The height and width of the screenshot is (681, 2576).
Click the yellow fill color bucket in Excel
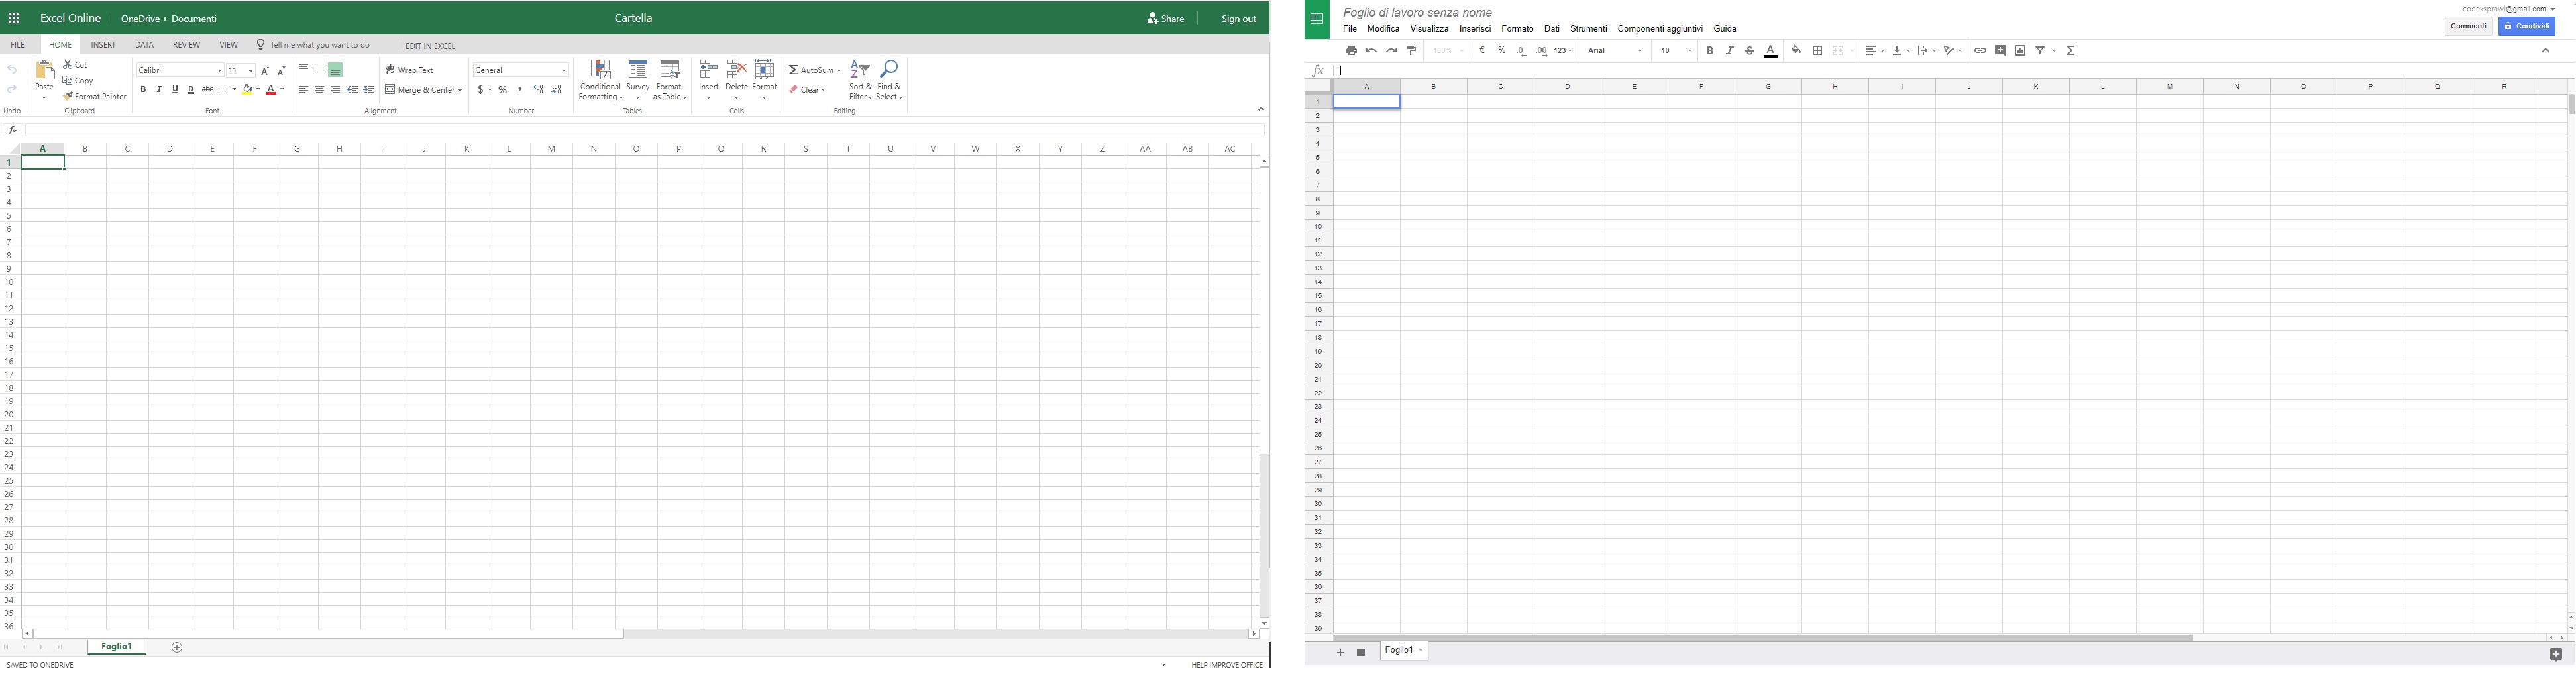[248, 90]
